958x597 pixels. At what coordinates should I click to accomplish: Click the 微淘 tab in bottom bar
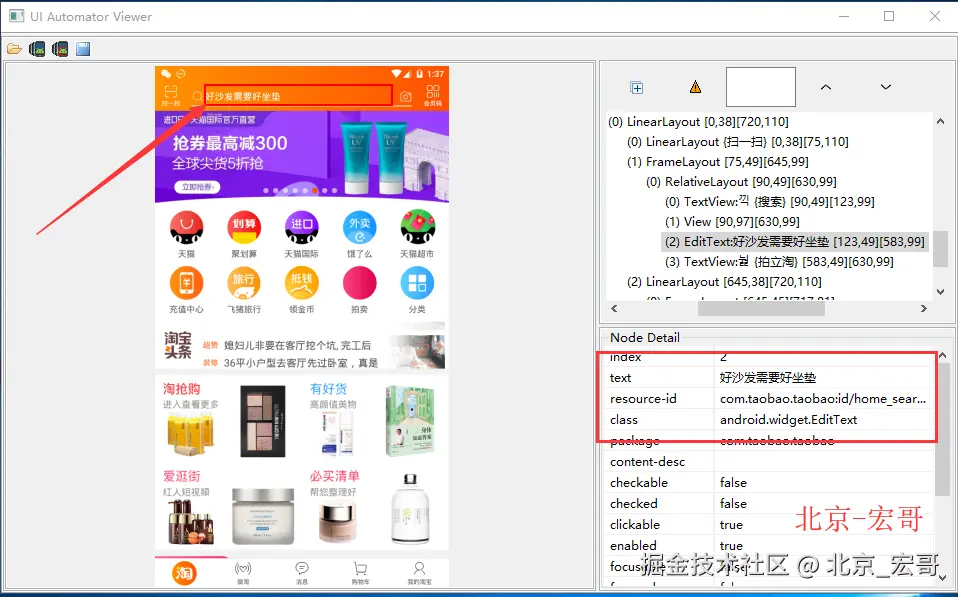point(243,573)
